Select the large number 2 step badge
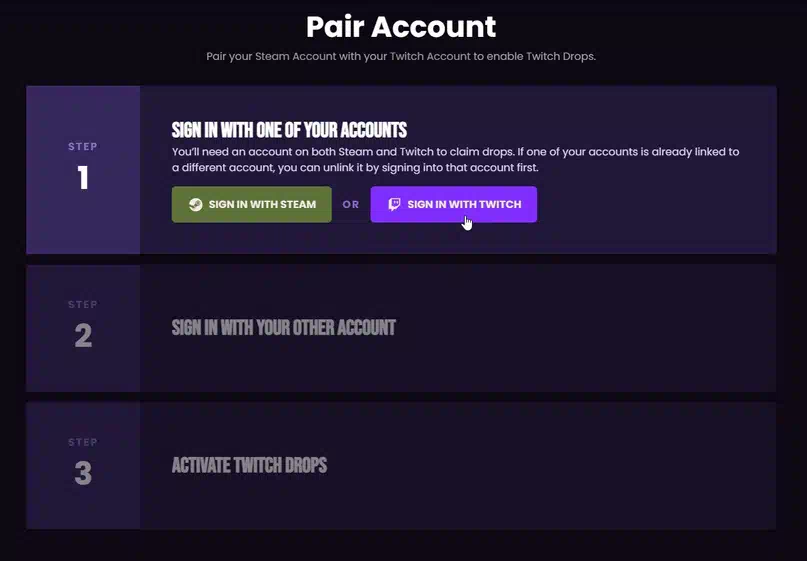Screen dimensions: 807x561 click(x=83, y=336)
